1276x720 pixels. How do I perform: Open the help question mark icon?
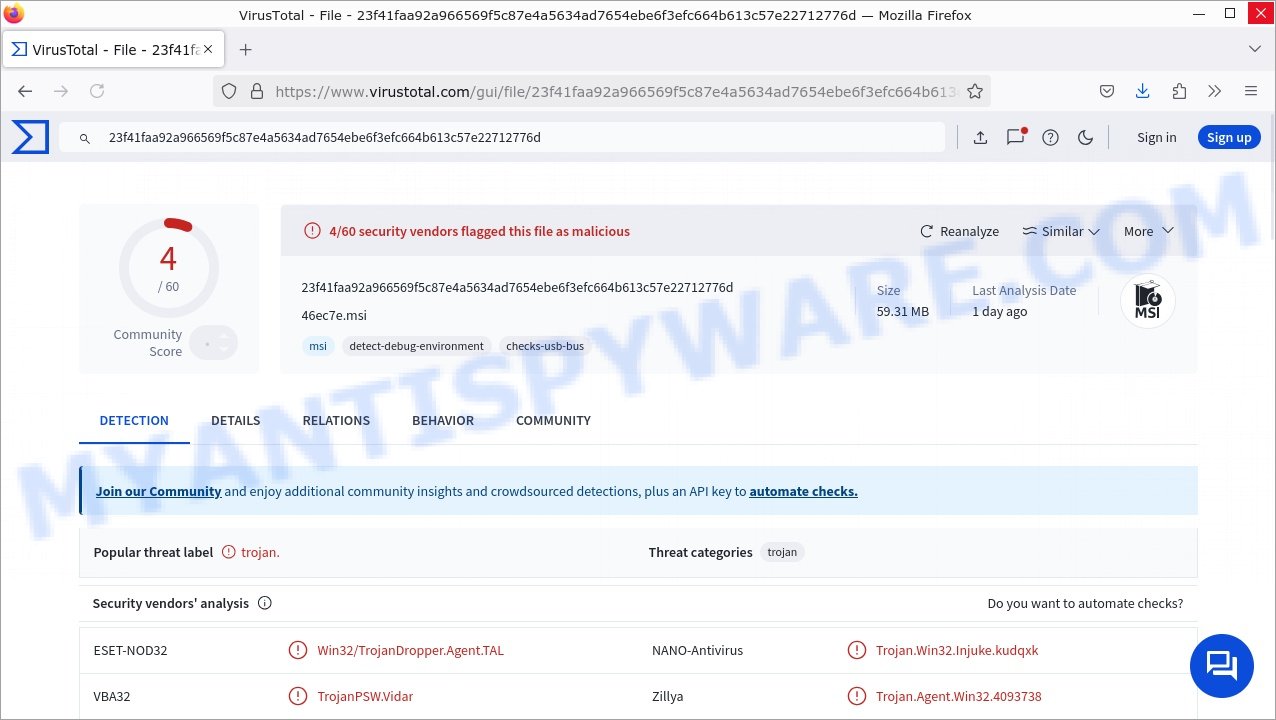1050,138
